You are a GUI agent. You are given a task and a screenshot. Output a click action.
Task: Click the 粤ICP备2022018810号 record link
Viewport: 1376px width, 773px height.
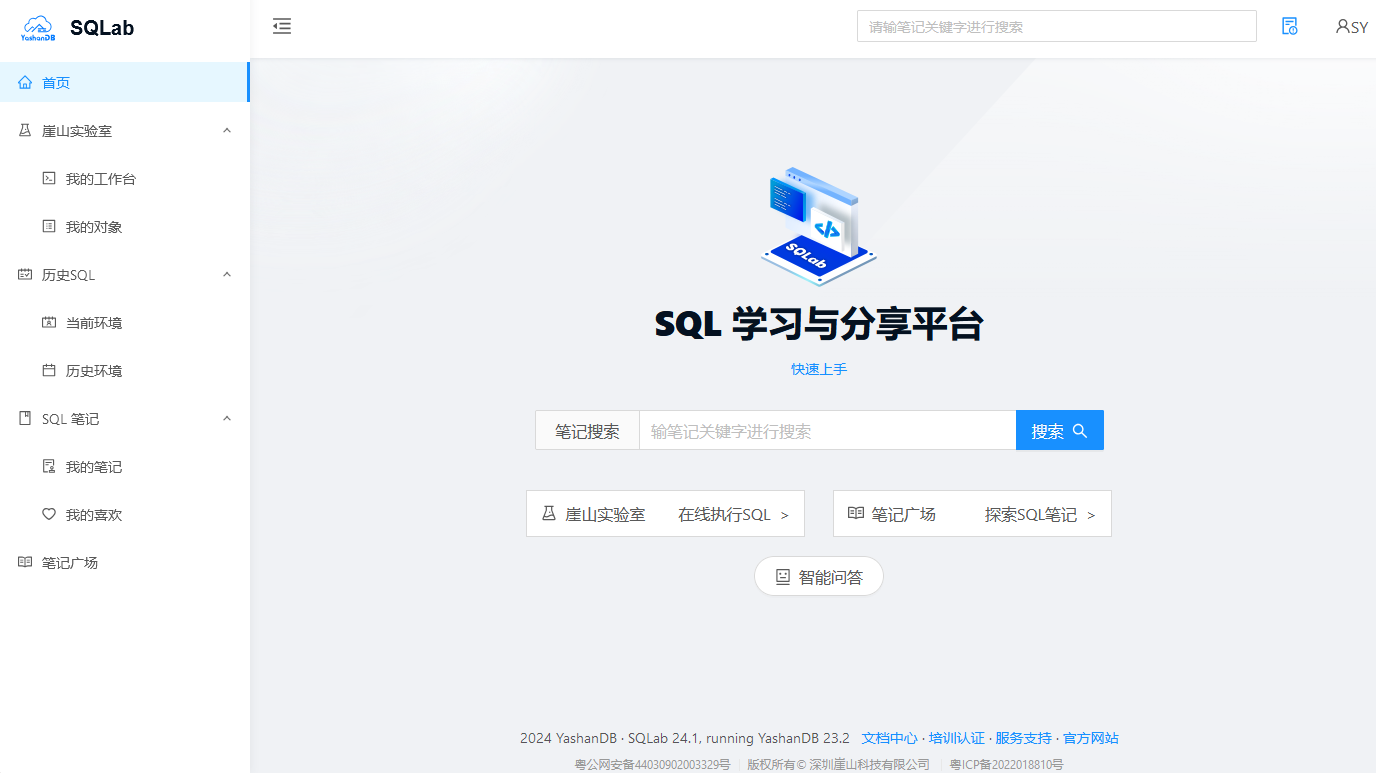pos(1006,765)
